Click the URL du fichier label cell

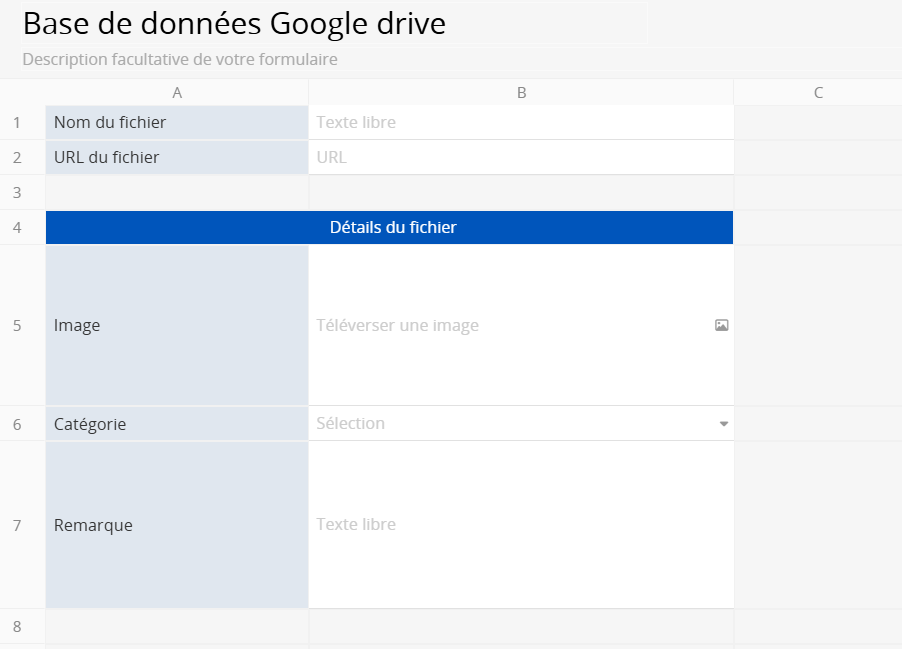[x=176, y=157]
